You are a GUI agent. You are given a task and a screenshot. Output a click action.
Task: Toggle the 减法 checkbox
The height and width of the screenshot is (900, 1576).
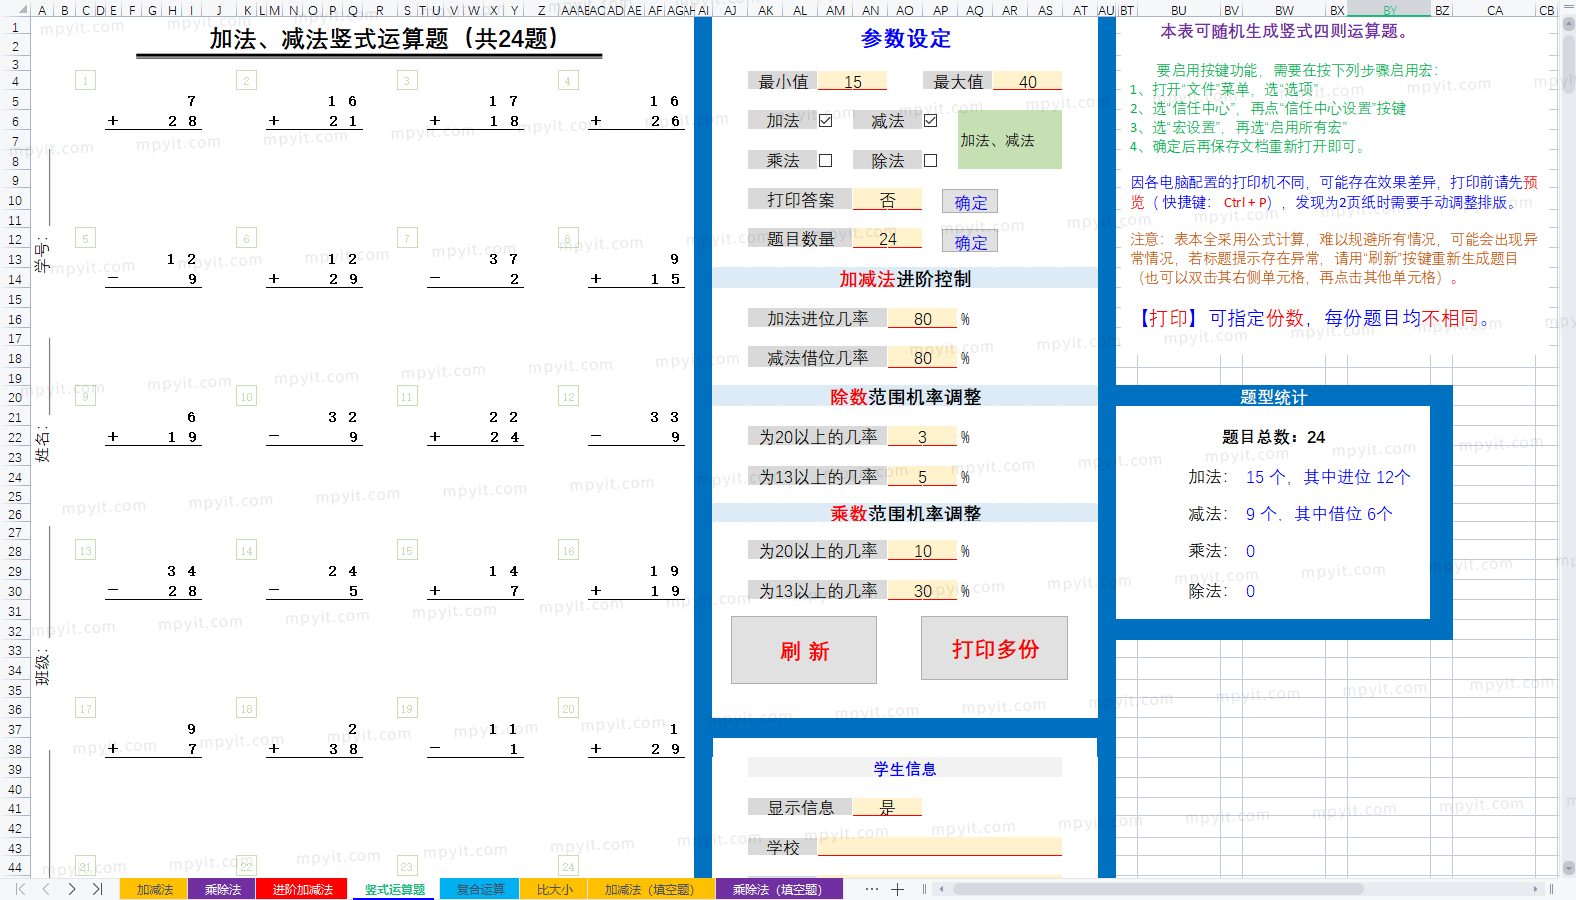[x=931, y=121]
